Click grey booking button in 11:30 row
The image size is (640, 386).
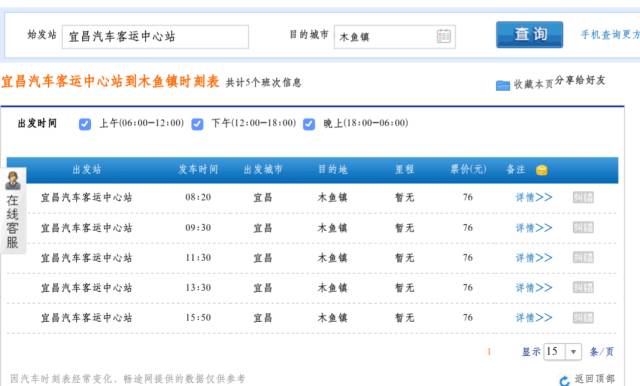point(583,257)
